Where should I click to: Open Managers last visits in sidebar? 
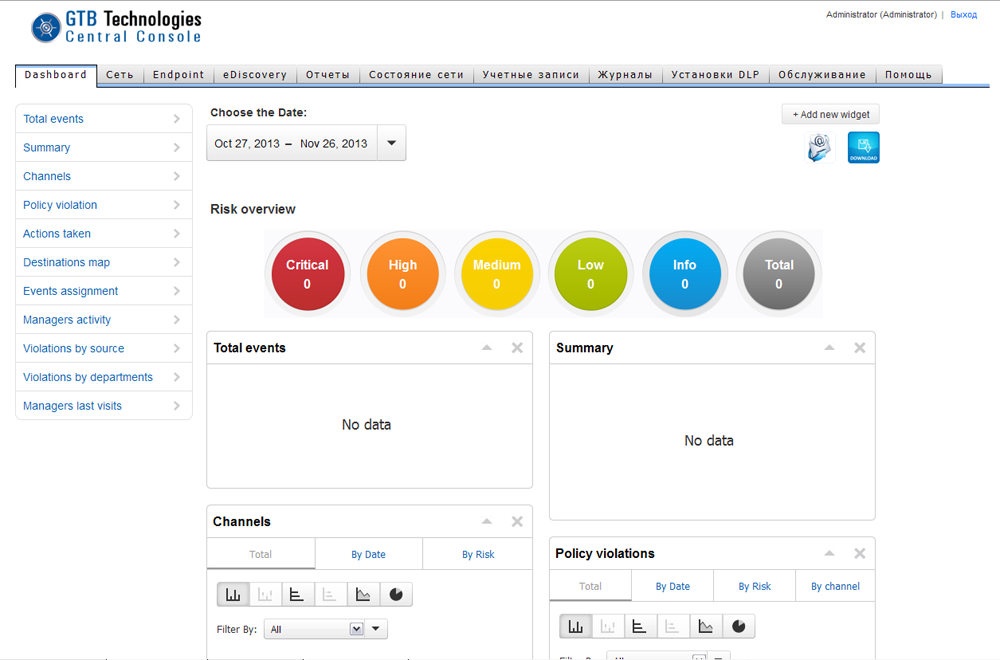point(103,406)
